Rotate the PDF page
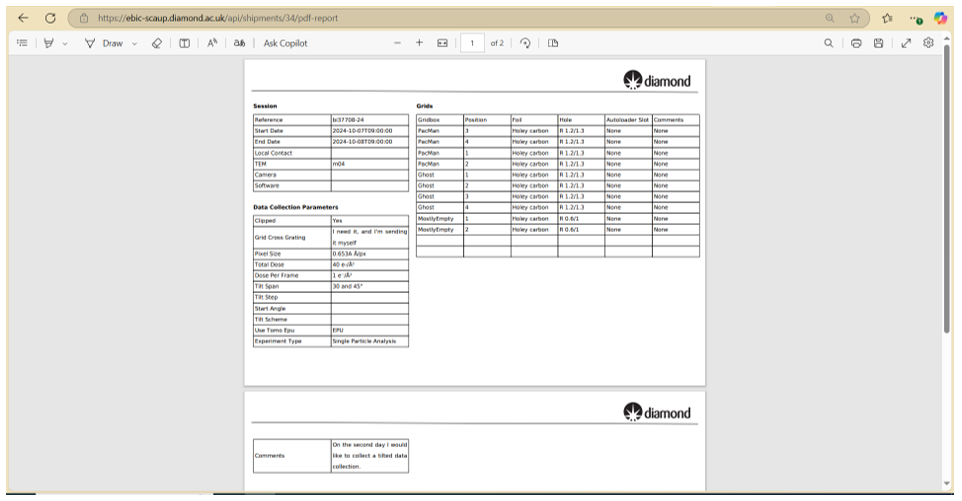The height and width of the screenshot is (501, 962). (525, 43)
